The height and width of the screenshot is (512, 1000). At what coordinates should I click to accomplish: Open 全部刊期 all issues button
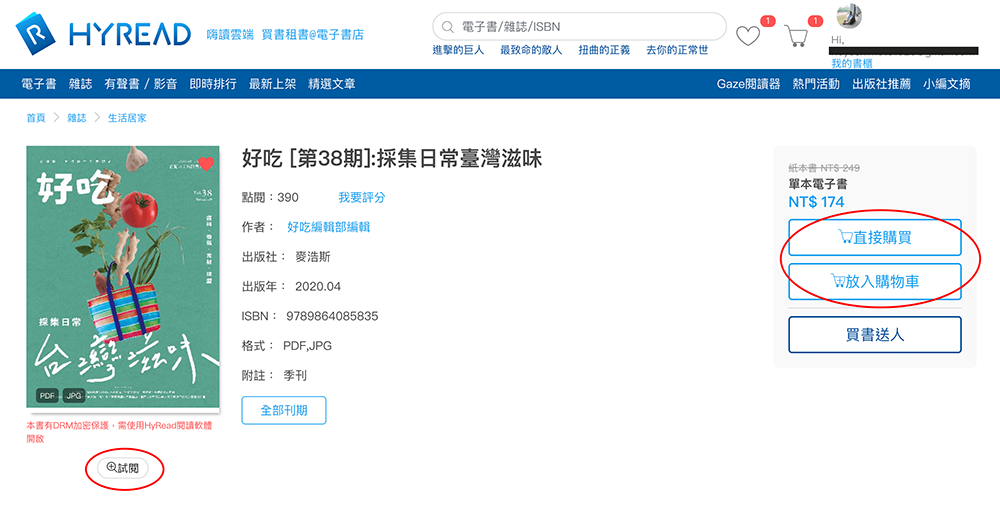pyautogui.click(x=284, y=410)
